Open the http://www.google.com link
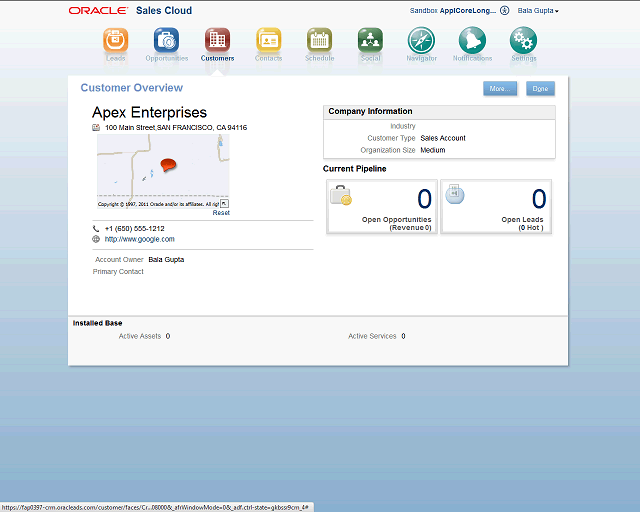 (x=140, y=239)
